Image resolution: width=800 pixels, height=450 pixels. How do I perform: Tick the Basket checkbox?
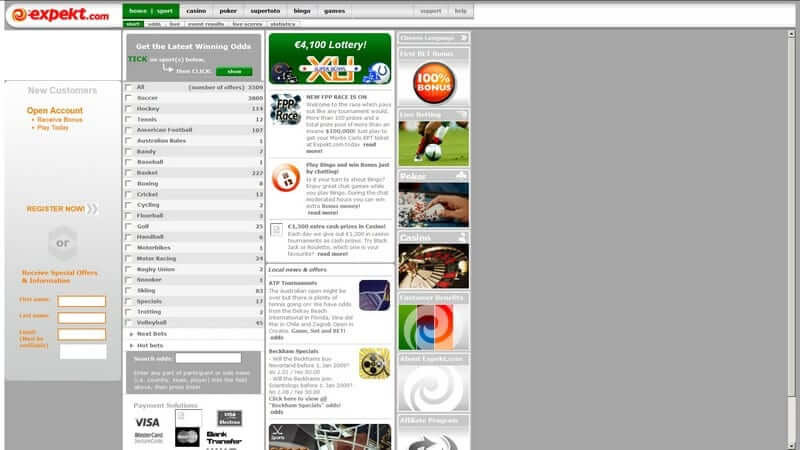pos(129,173)
